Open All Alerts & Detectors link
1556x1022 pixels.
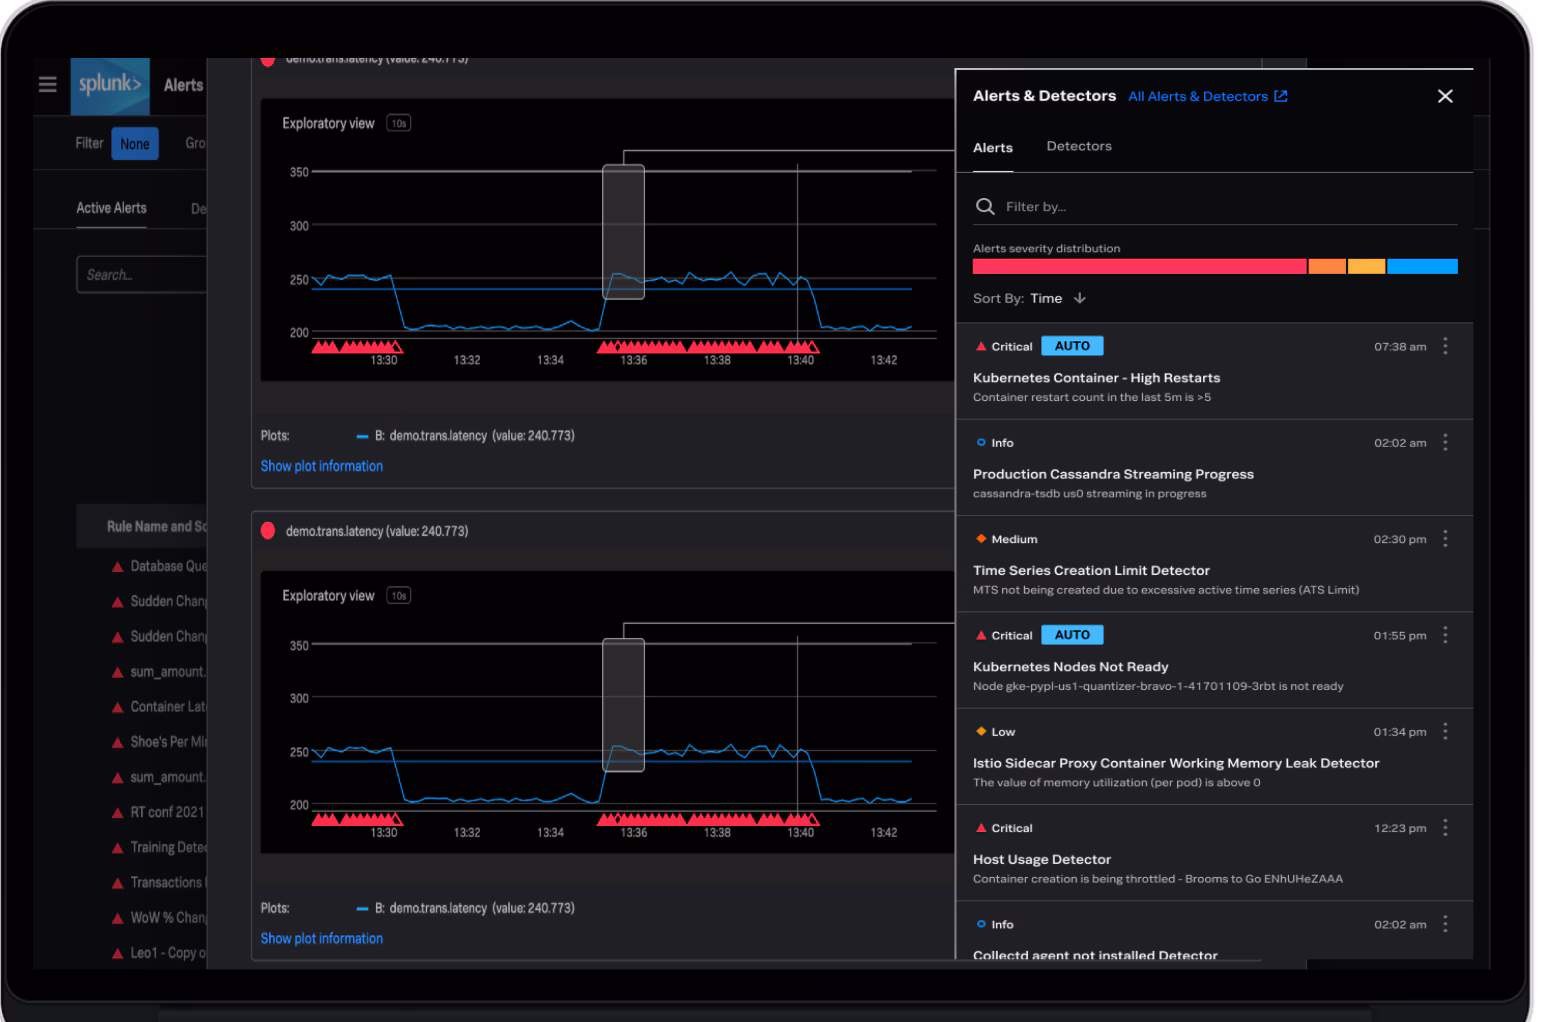pos(1206,97)
